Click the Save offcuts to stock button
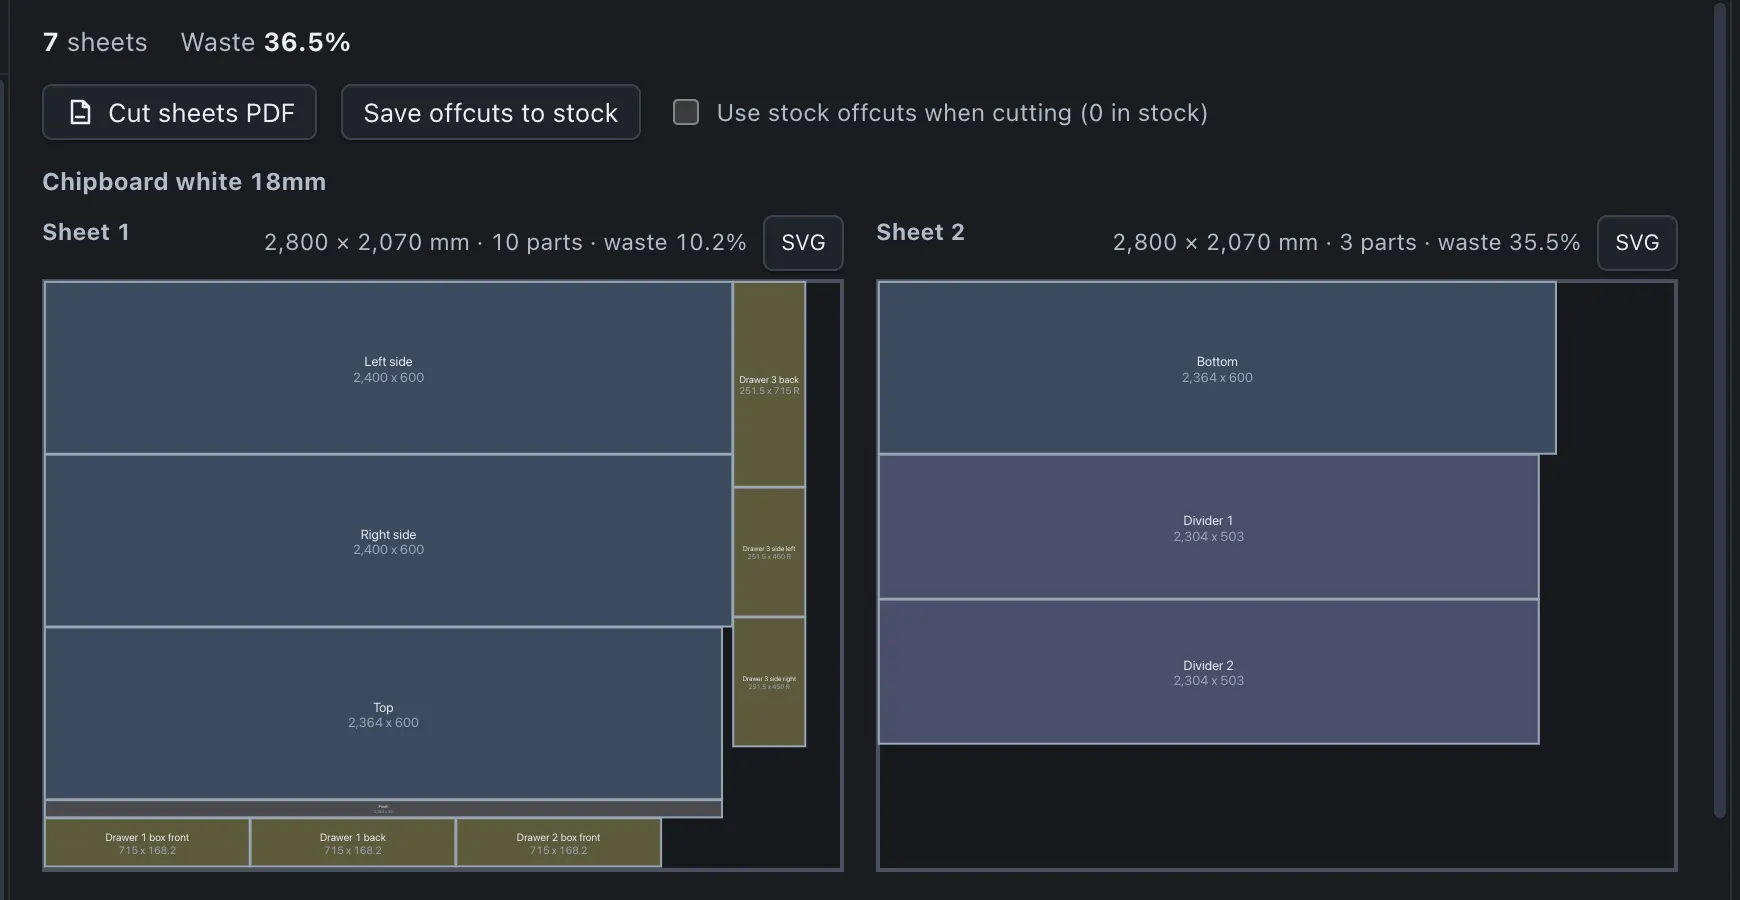Screen dimensions: 1740x900 [490, 112]
